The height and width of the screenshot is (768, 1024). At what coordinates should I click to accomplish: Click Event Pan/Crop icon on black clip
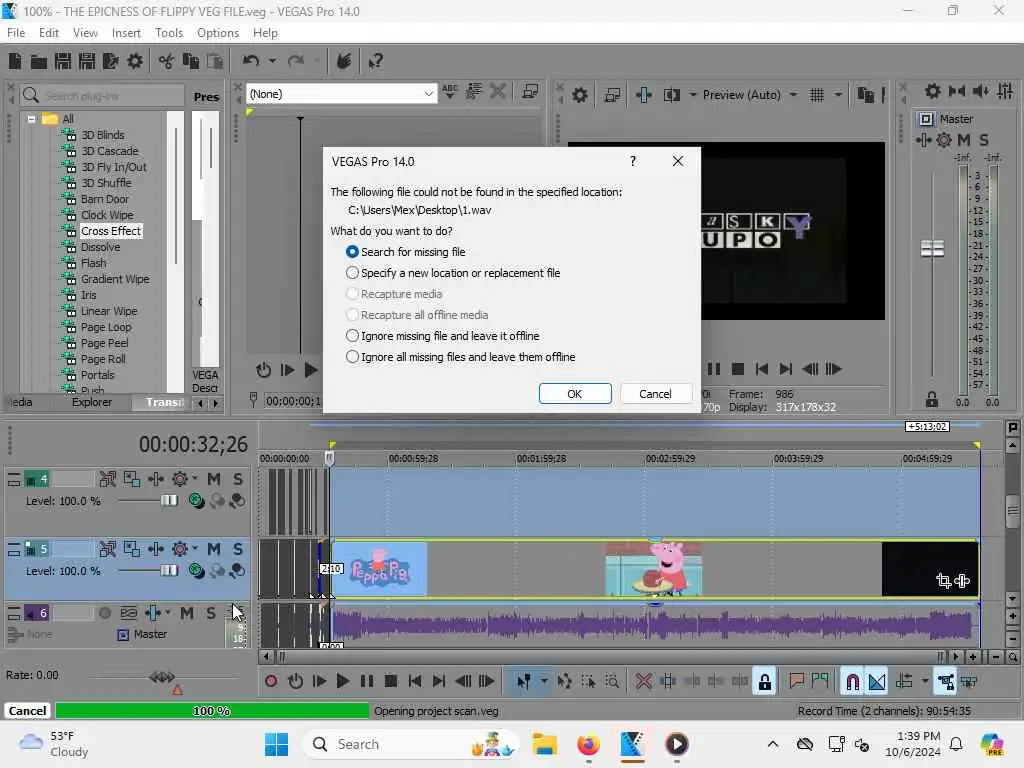[x=943, y=581]
